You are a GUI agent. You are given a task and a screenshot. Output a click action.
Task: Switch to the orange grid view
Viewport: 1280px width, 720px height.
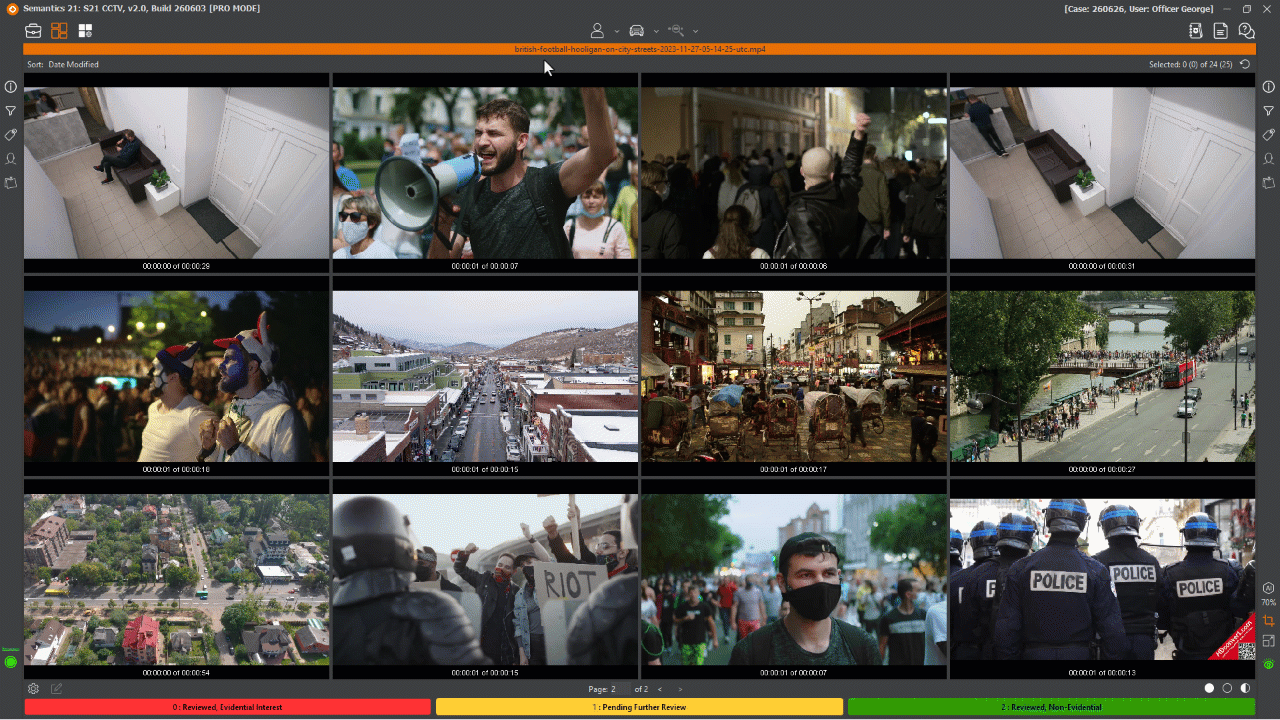[x=59, y=31]
